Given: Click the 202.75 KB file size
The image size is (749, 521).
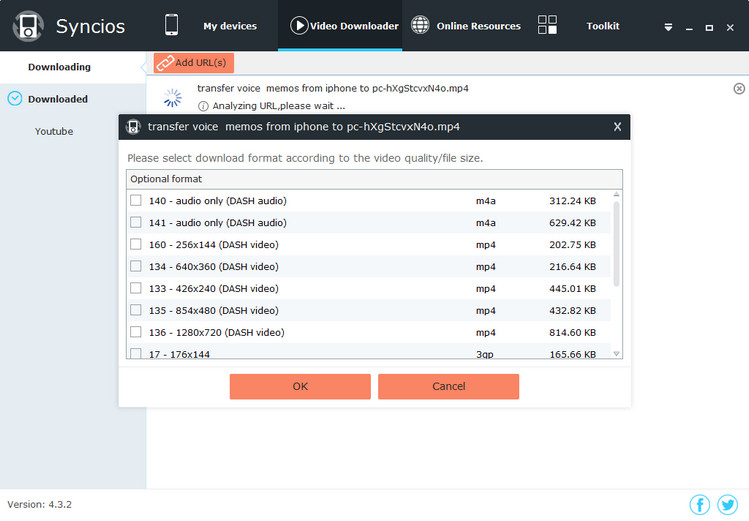Looking at the screenshot, I should (x=572, y=245).
